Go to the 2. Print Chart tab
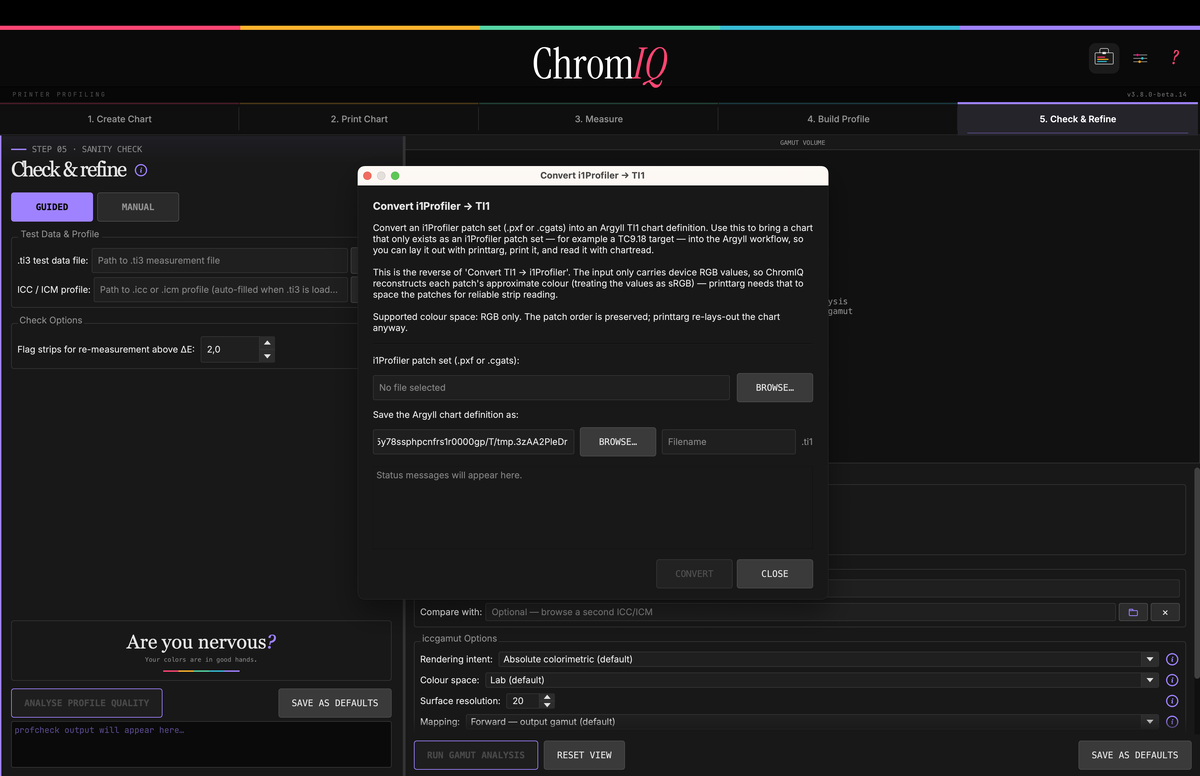The image size is (1200, 776). [359, 119]
